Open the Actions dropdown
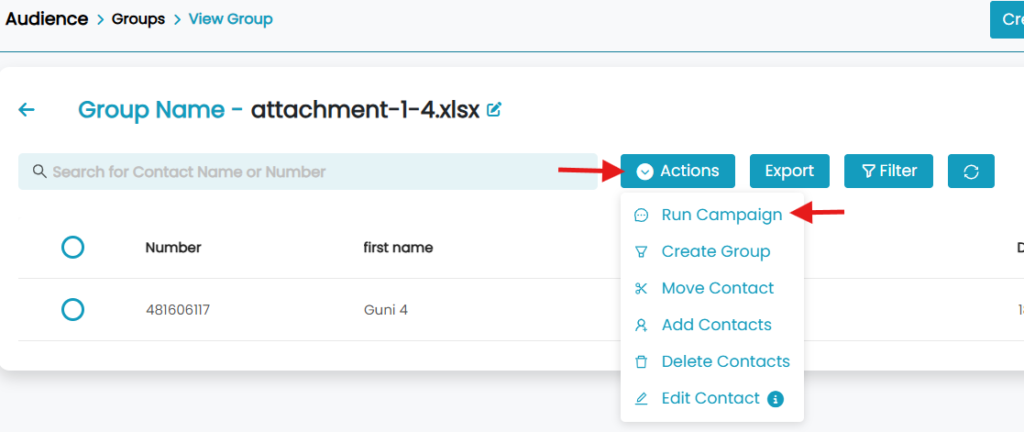 (678, 171)
